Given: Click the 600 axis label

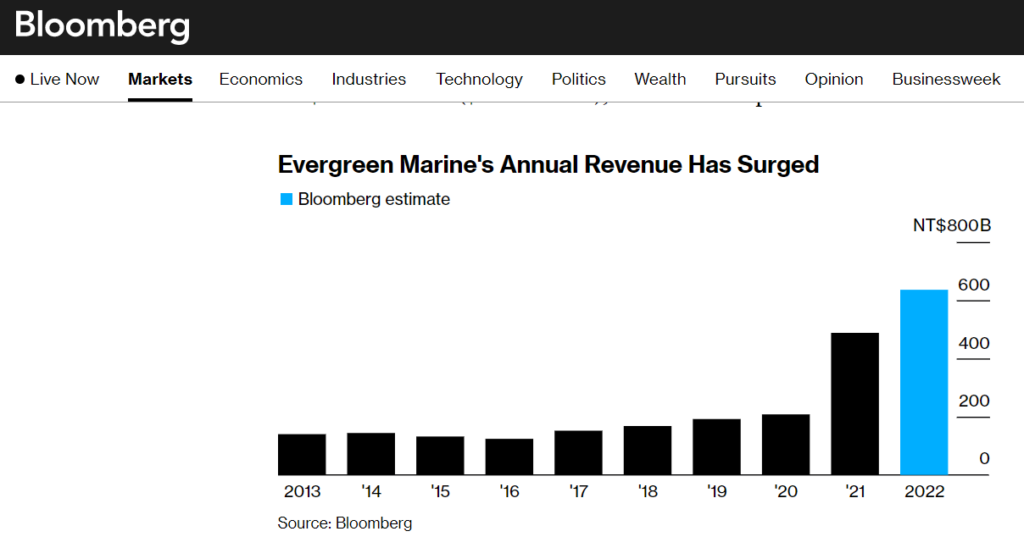Looking at the screenshot, I should [x=974, y=285].
